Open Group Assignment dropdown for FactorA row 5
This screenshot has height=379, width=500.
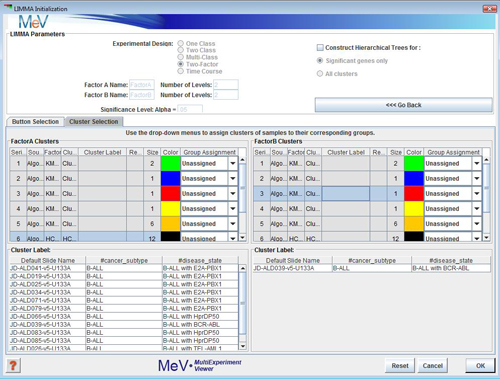point(233,224)
